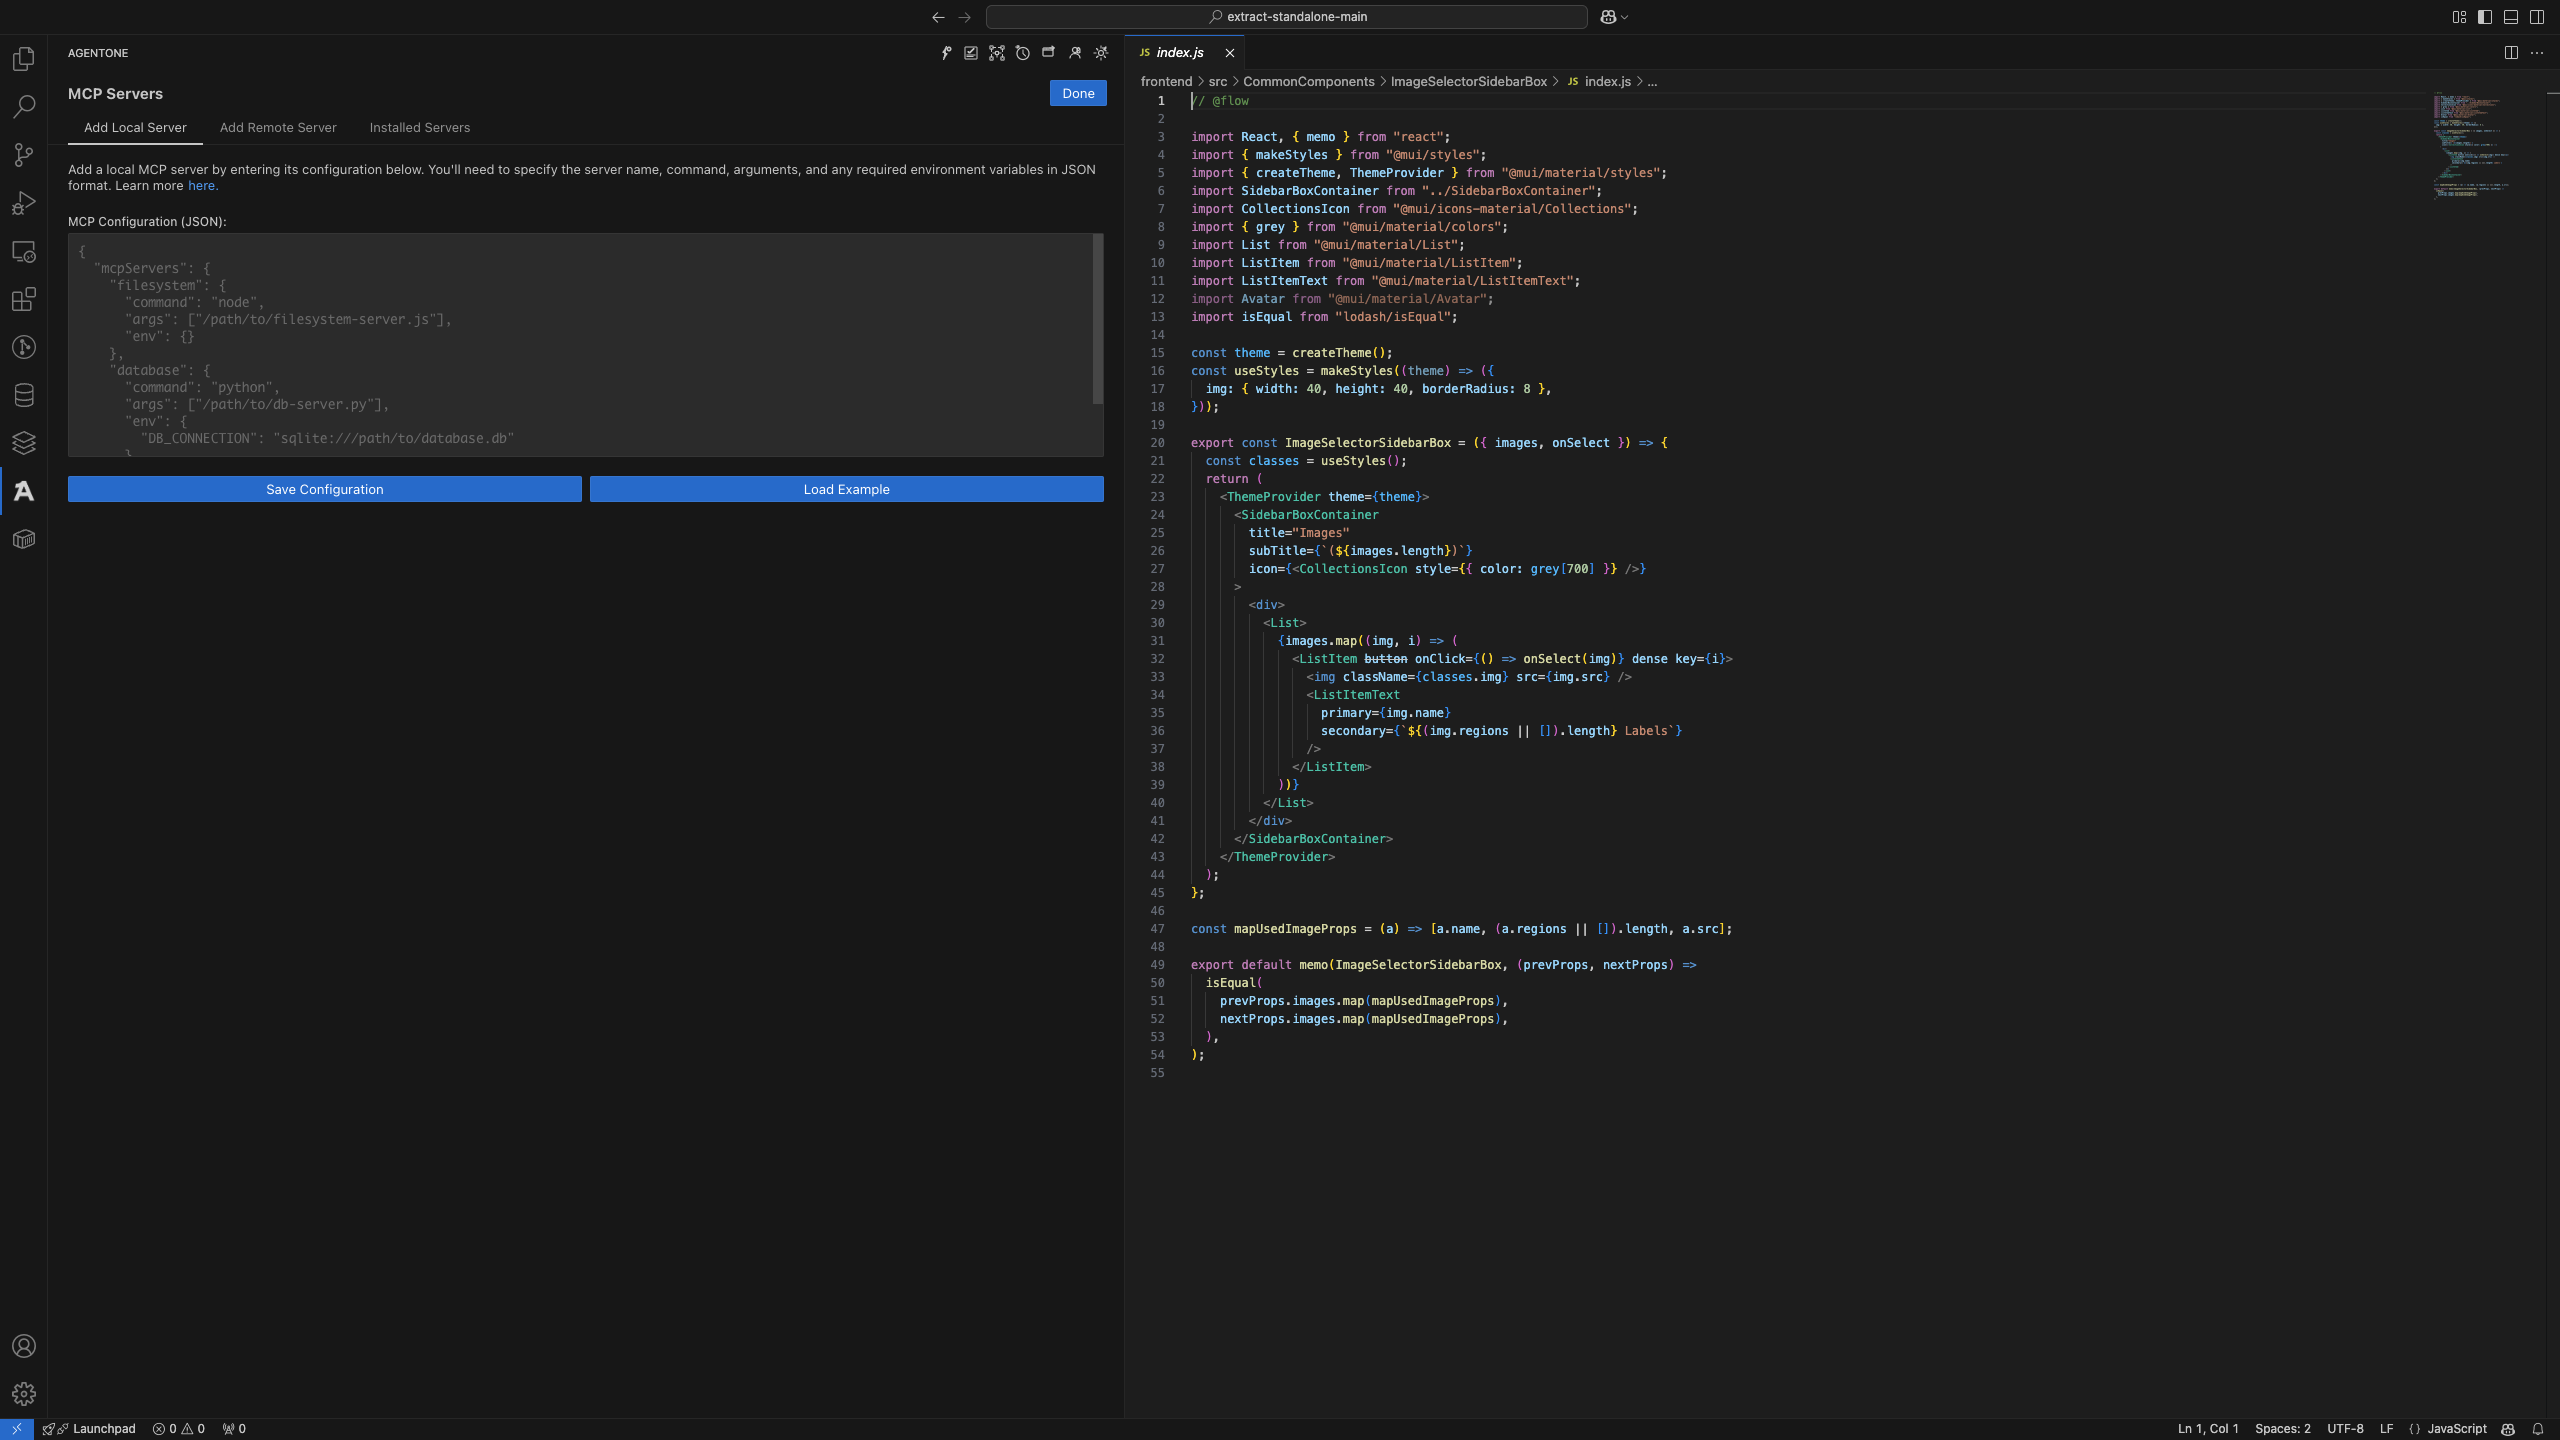2560x1440 pixels.
Task: Open the Extensions view
Action: 24,299
